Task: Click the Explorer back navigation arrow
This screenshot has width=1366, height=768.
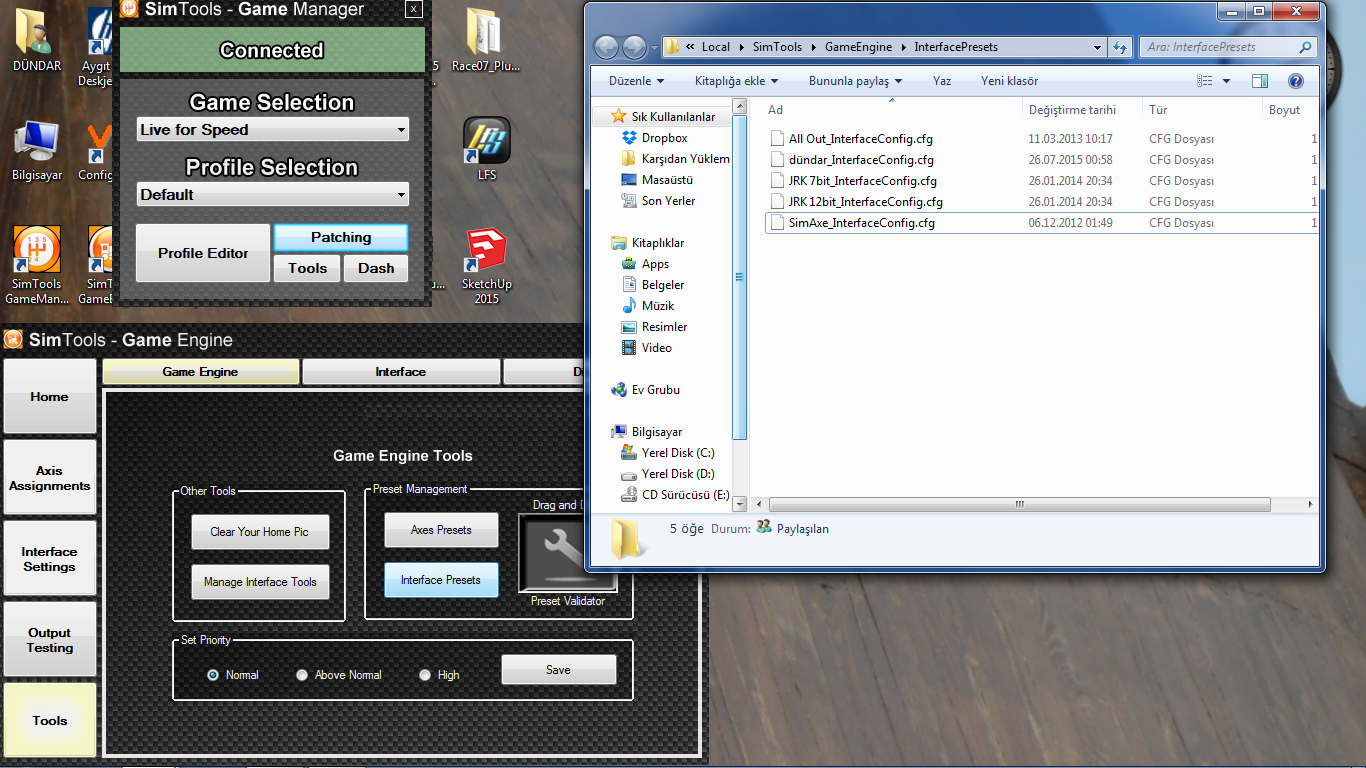Action: [x=606, y=47]
